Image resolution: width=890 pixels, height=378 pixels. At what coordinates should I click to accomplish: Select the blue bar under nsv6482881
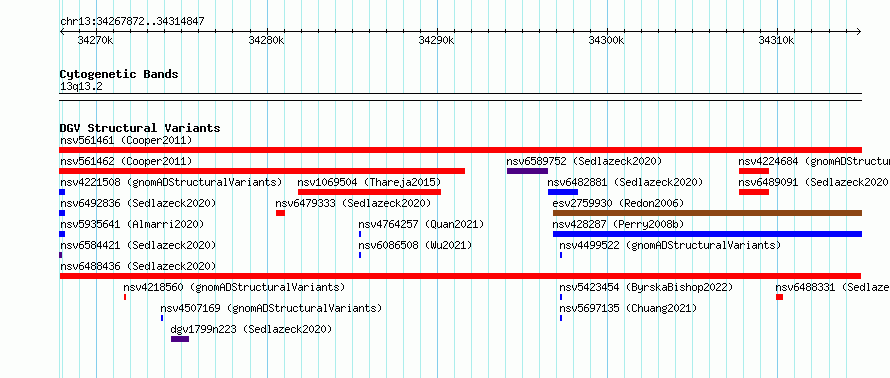[x=562, y=192]
